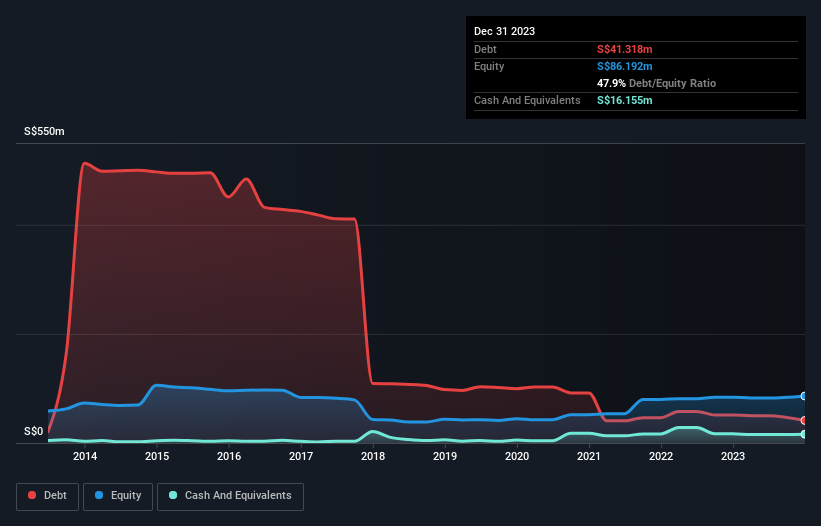Click the Debt row label in tooltip

485,49
